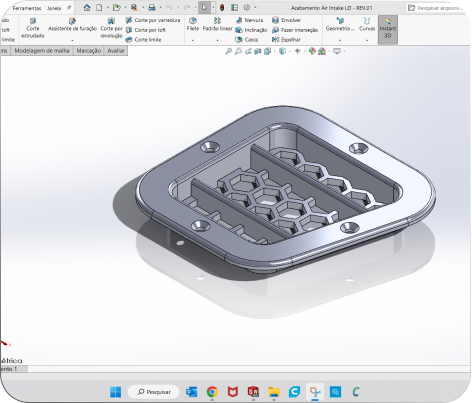Screen dimensions: 472x403
Task: Click the Envolver feature
Action: [x=287, y=20]
